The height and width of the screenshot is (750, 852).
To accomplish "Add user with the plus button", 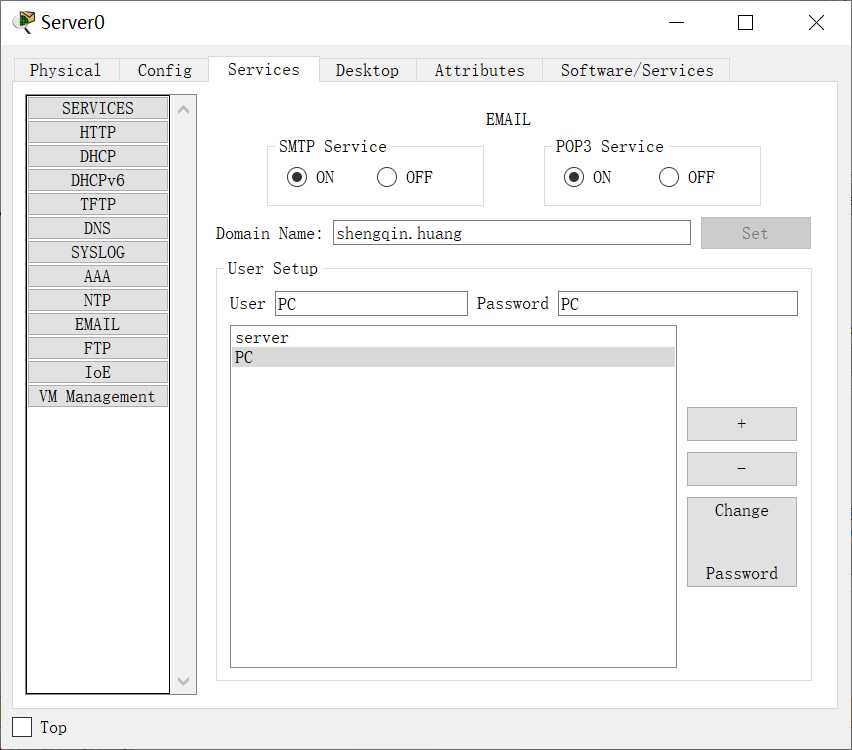I will point(742,424).
